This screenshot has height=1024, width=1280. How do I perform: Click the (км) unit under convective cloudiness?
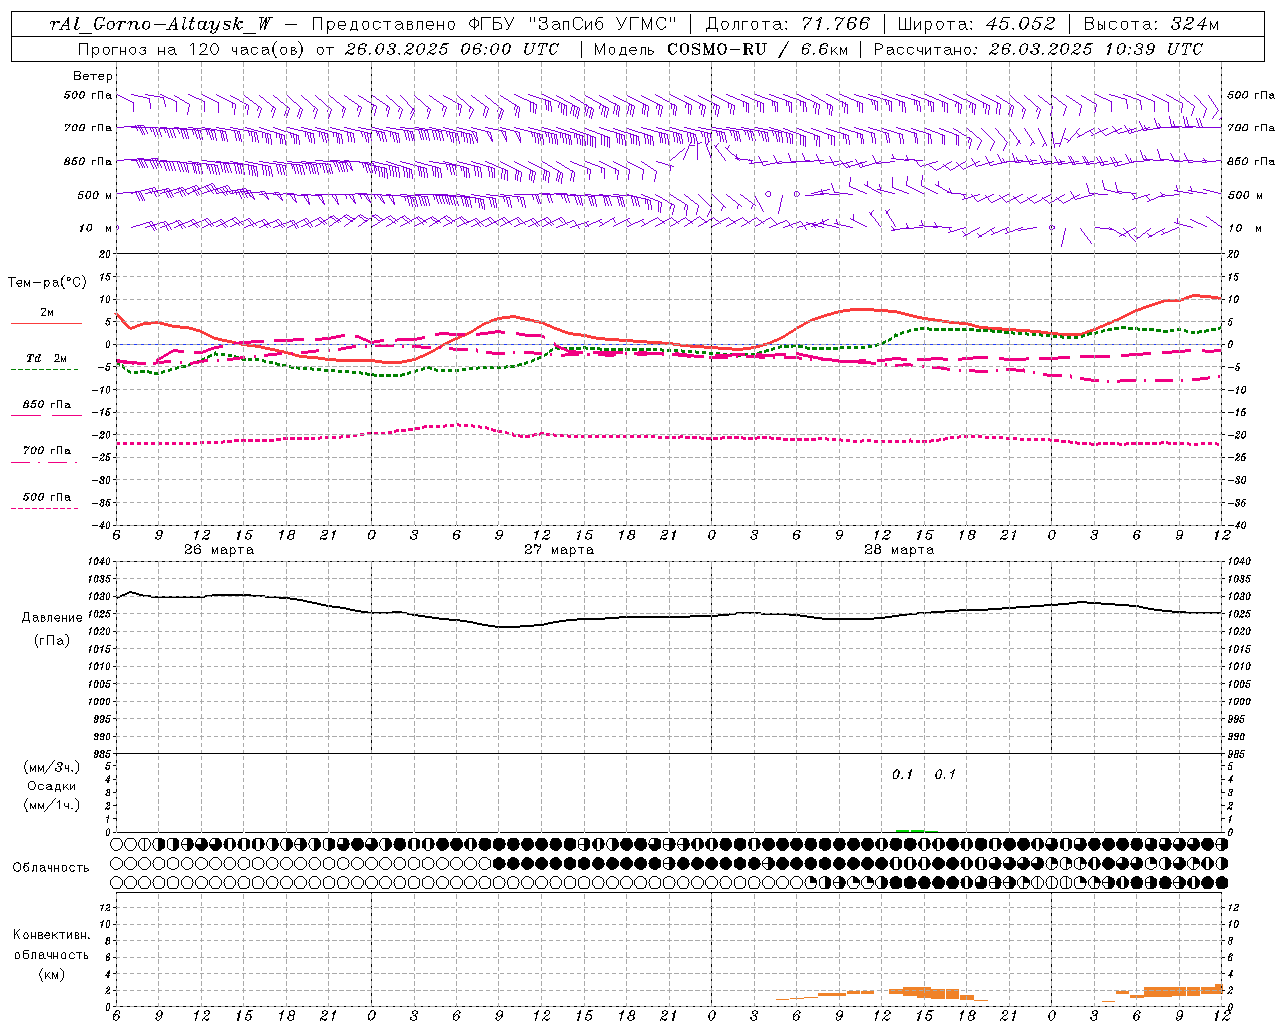point(51,974)
